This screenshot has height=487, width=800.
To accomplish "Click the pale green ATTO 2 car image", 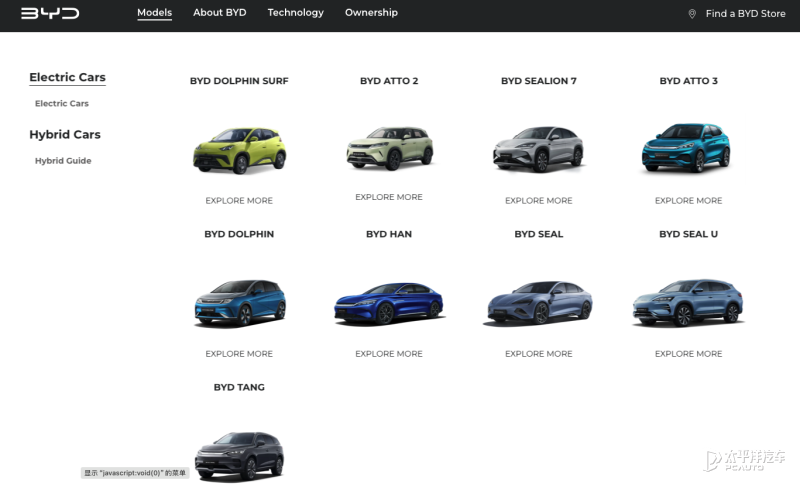I will 390,148.
